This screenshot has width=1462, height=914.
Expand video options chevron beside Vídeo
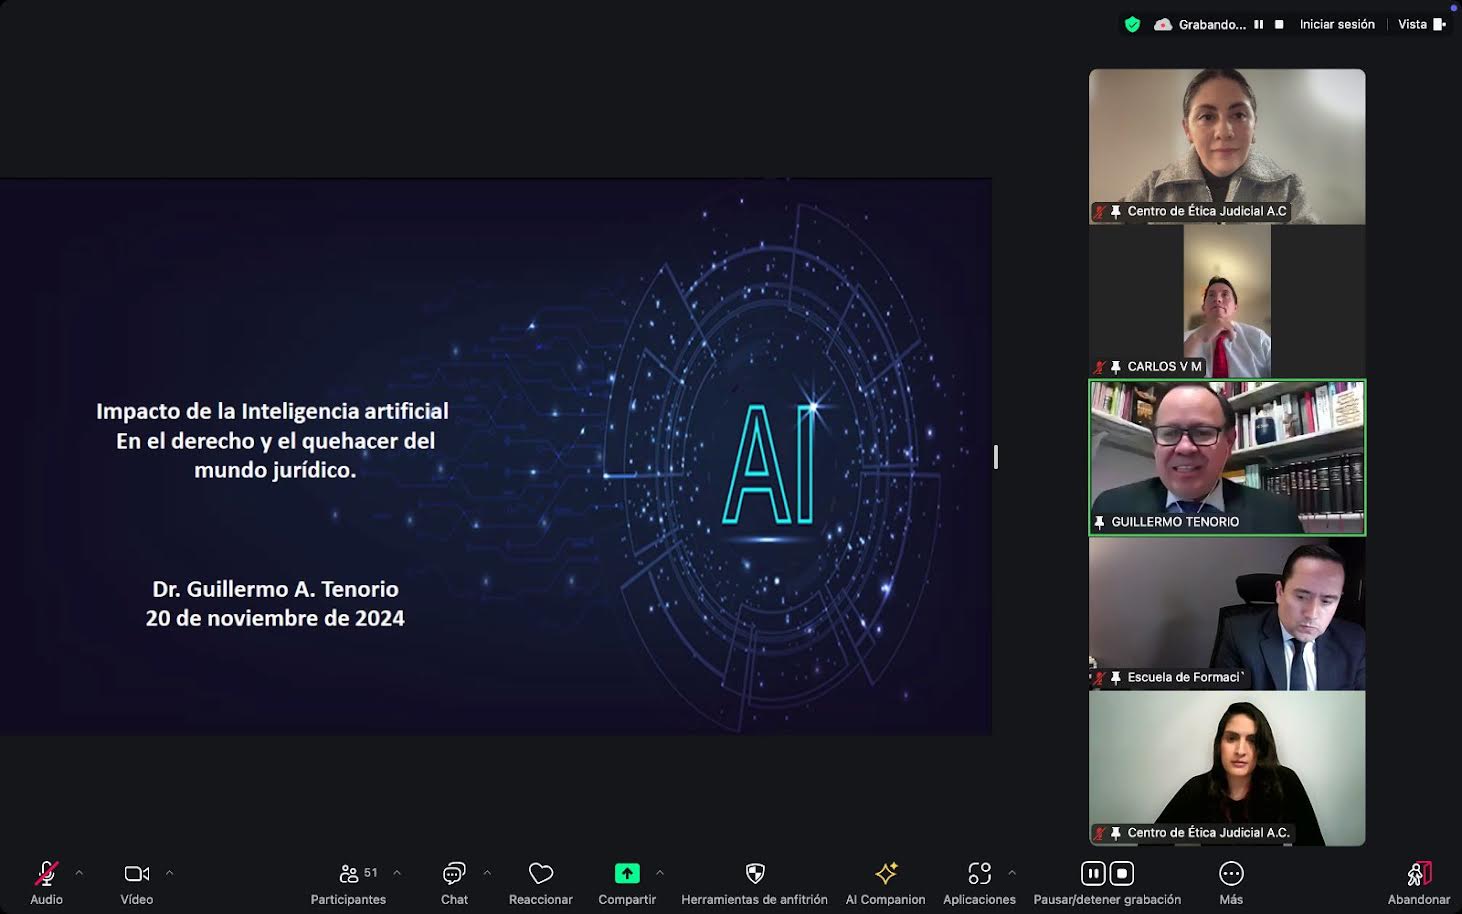tap(169, 873)
